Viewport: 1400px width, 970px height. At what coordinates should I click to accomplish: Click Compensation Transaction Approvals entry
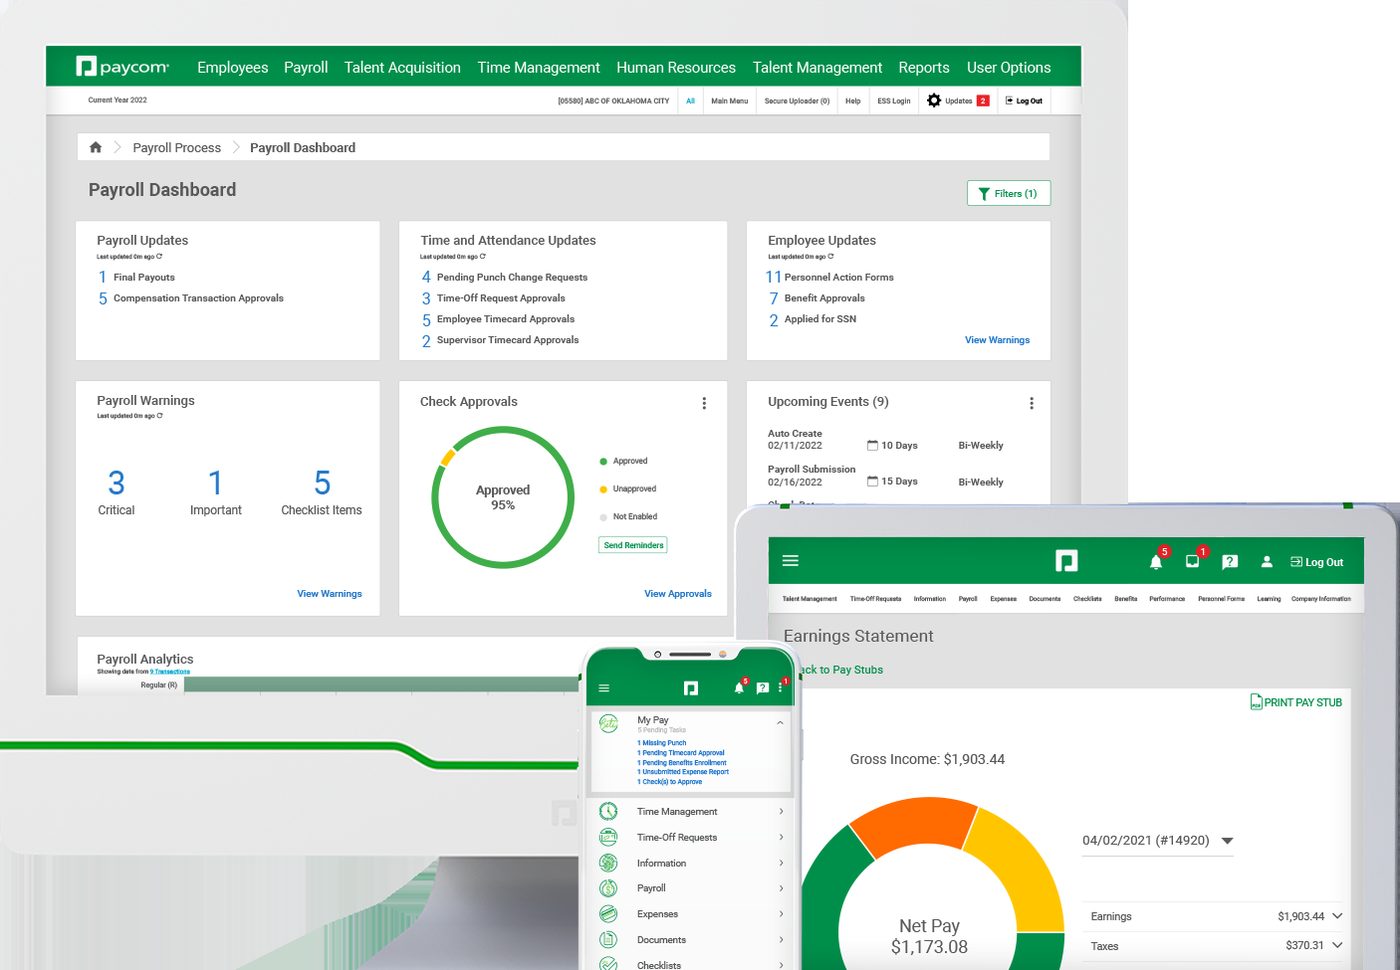pos(198,298)
